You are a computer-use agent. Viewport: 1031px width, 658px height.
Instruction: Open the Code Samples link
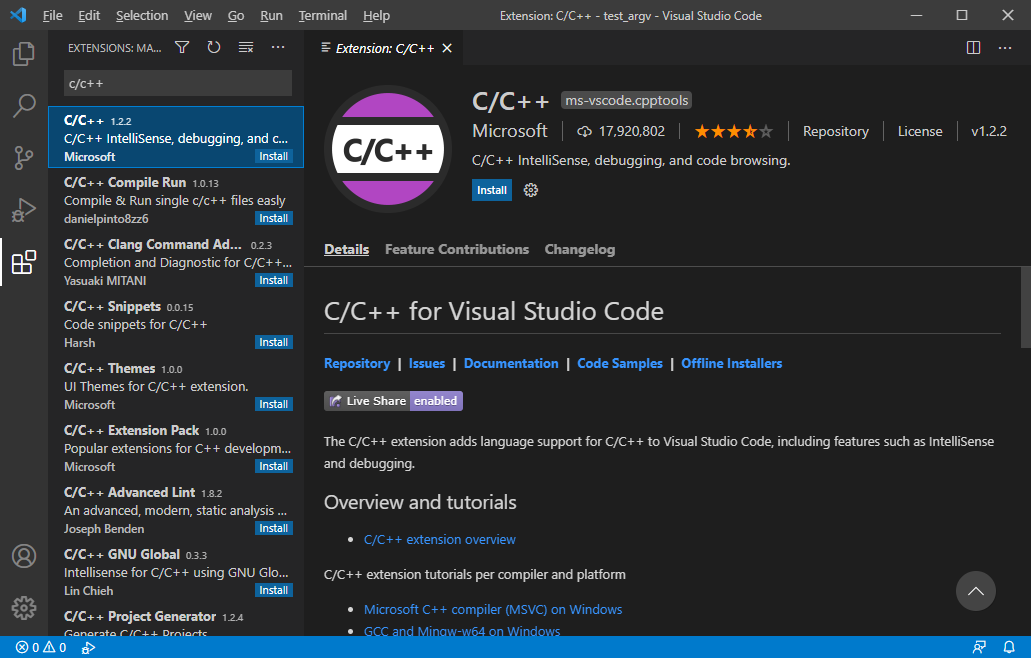click(620, 364)
